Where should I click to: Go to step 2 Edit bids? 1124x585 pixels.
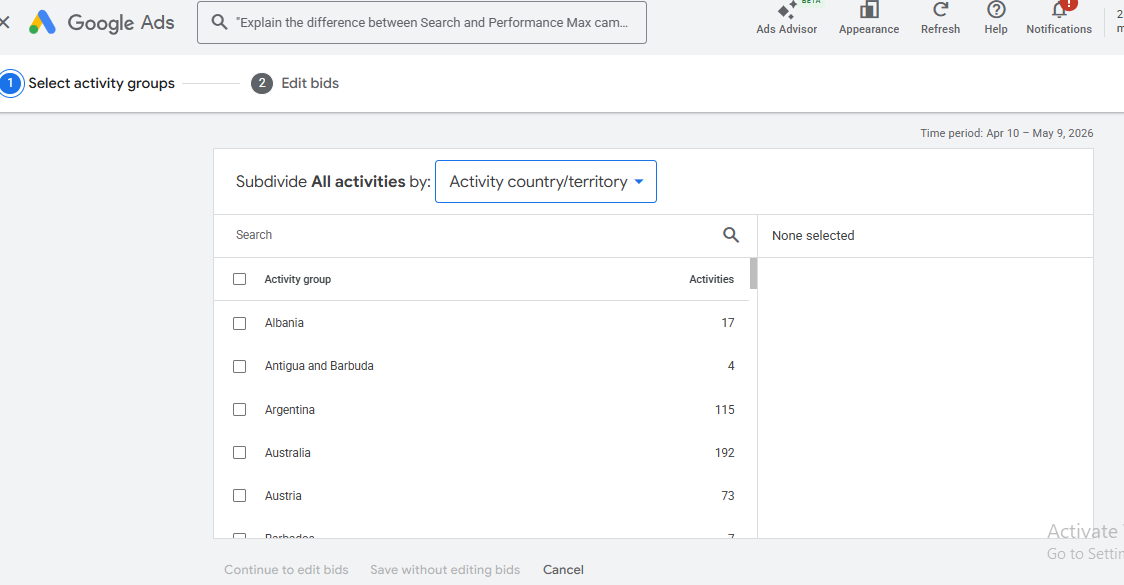[x=295, y=83]
